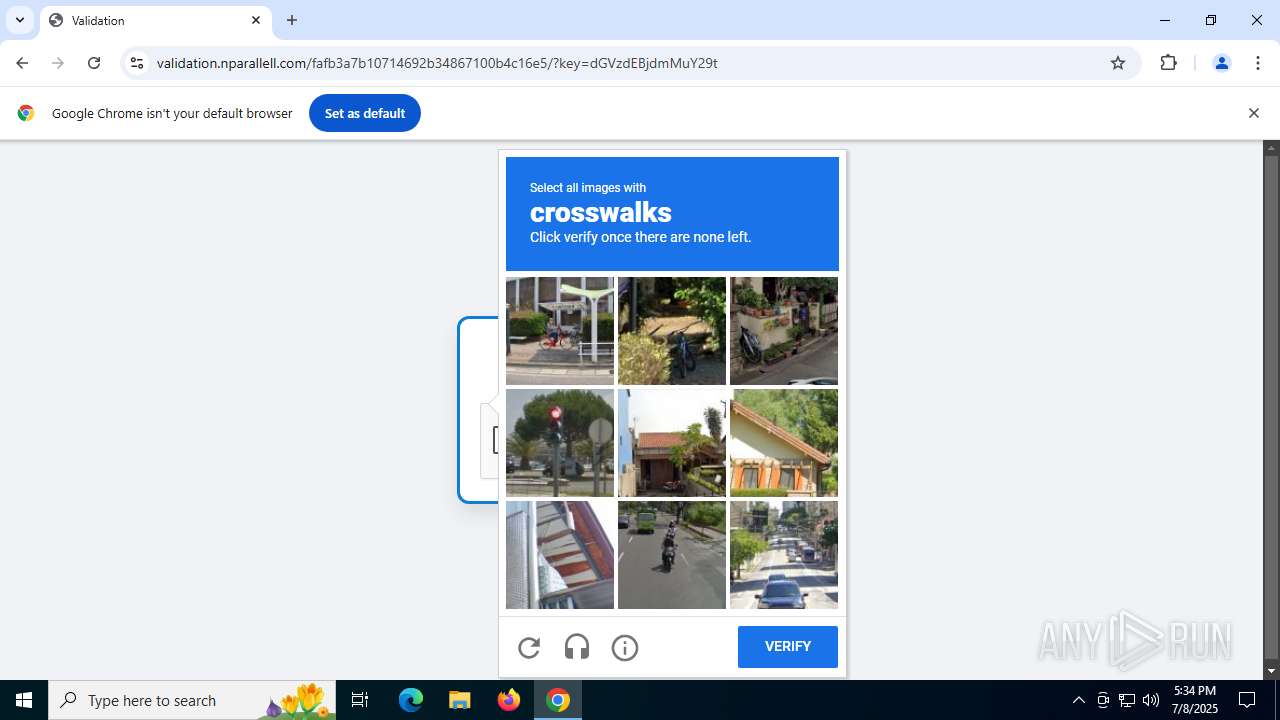Launch Firefox from taskbar
Viewport: 1280px width, 720px height.
coord(509,700)
